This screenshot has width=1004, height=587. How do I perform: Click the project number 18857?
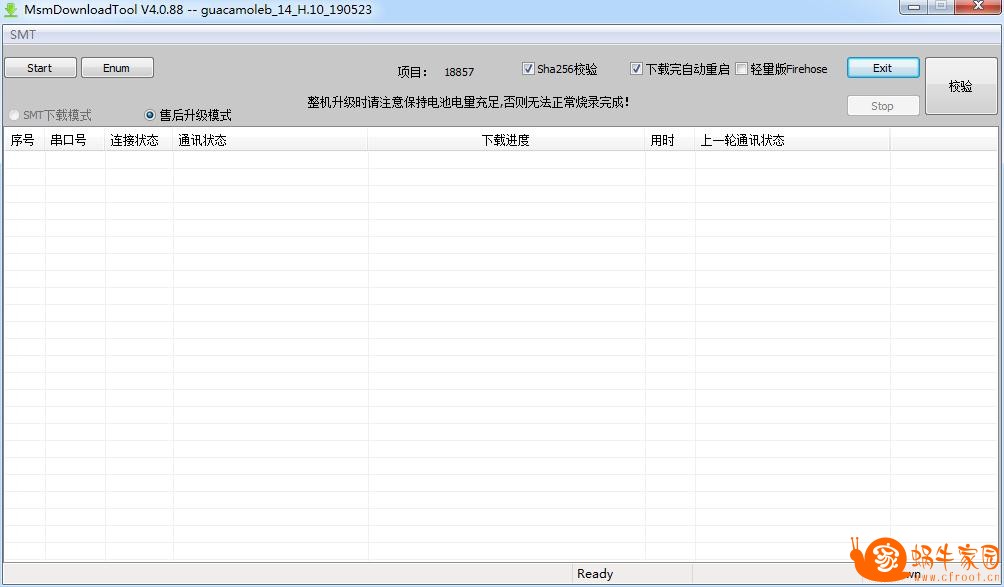click(459, 72)
